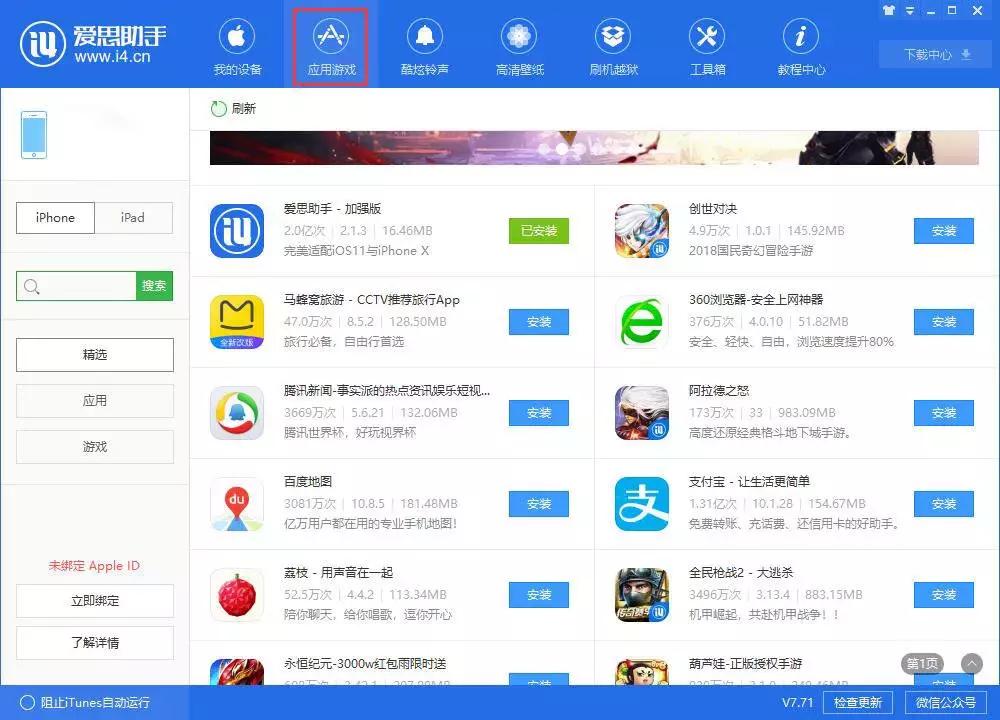This screenshot has width=1000, height=720.
Task: Switch to the iPad tab
Action: point(133,217)
